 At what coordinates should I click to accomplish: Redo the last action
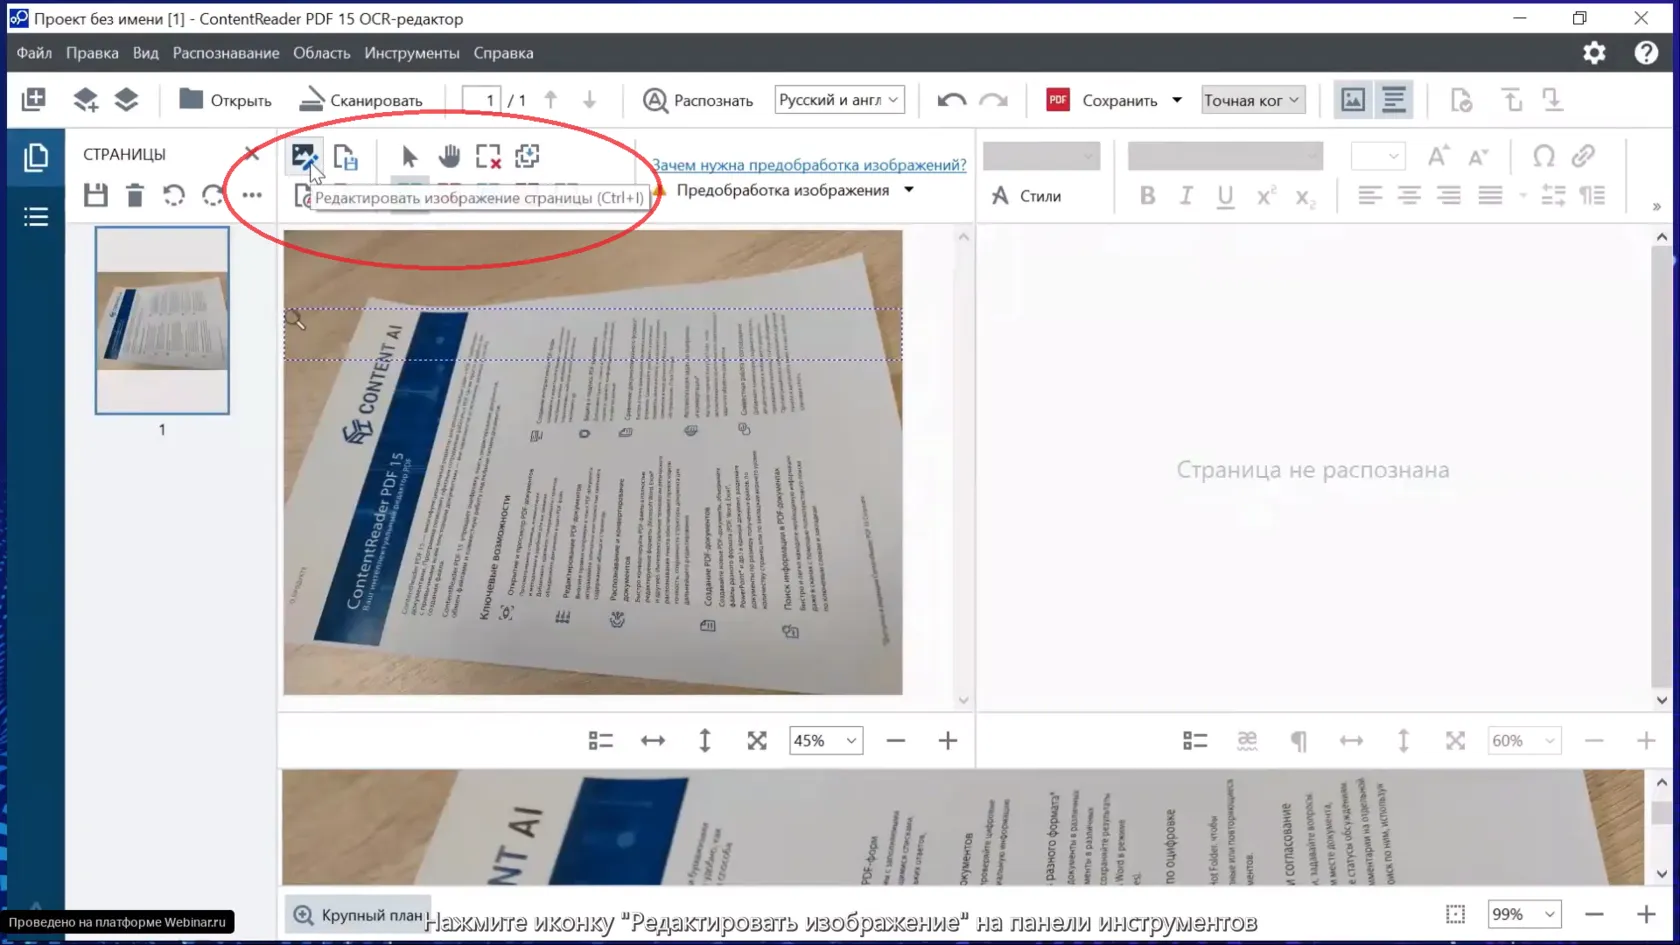click(x=993, y=100)
